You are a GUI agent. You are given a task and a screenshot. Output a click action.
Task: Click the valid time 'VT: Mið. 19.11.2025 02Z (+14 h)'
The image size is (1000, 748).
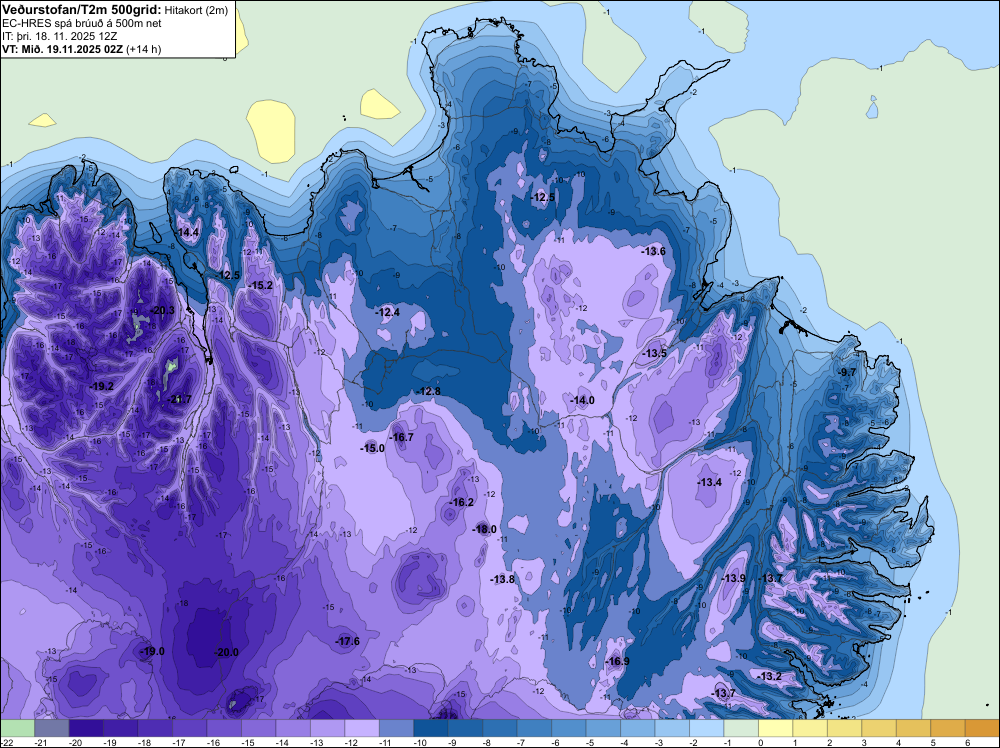click(82, 49)
